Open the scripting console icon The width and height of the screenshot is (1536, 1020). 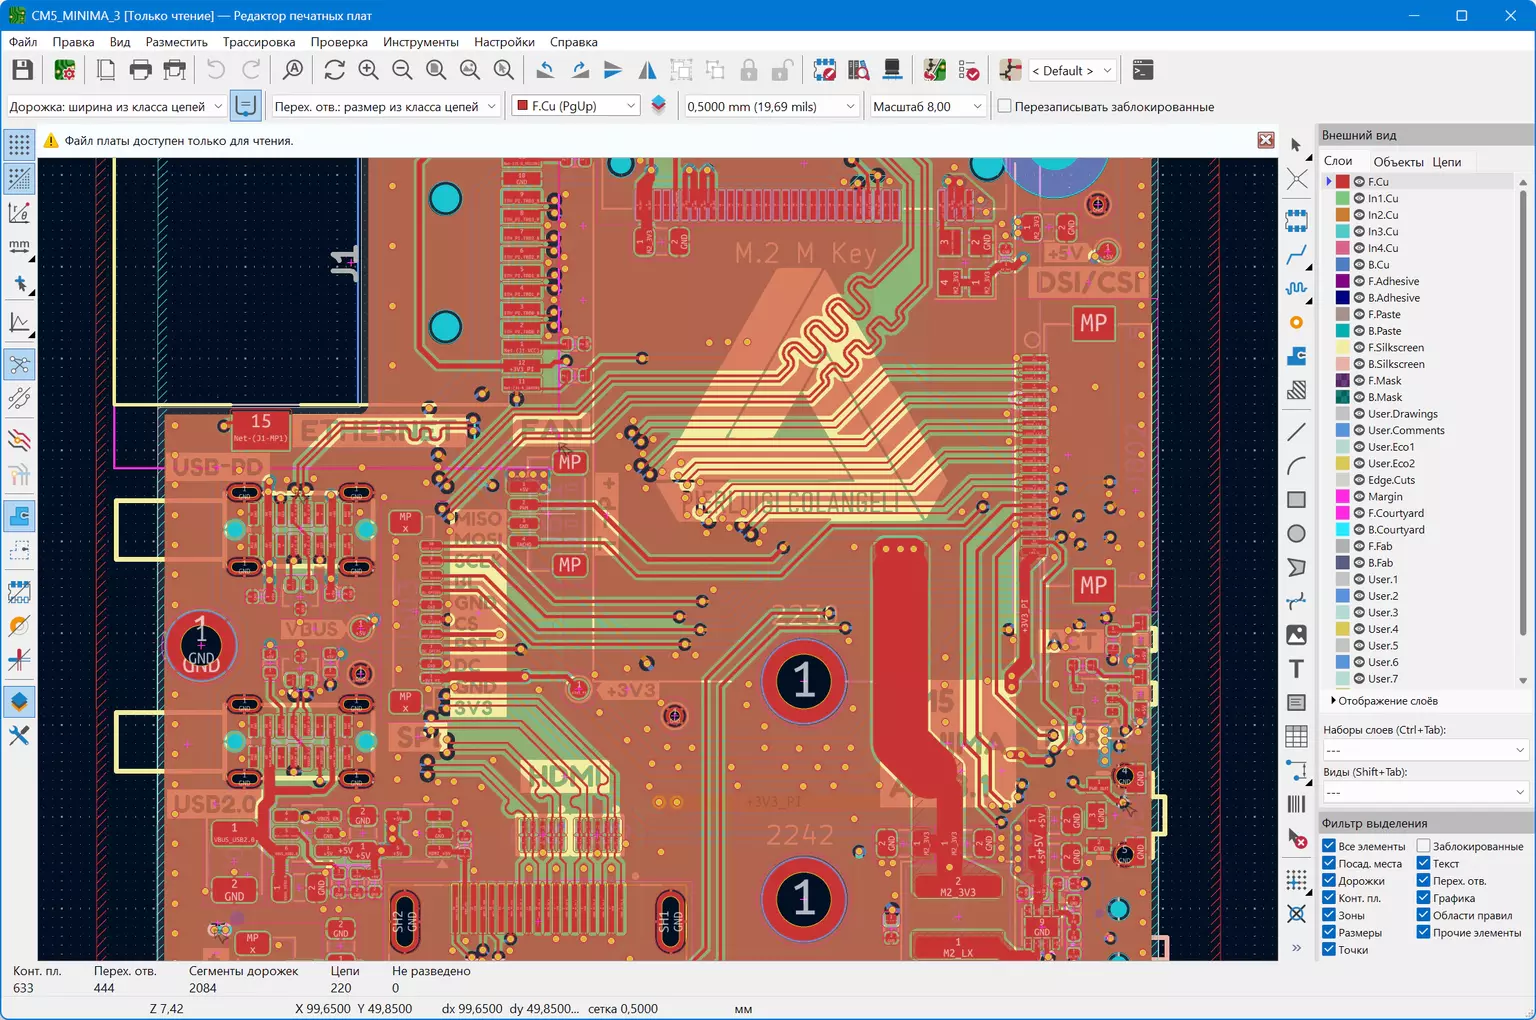pyautogui.click(x=1142, y=70)
